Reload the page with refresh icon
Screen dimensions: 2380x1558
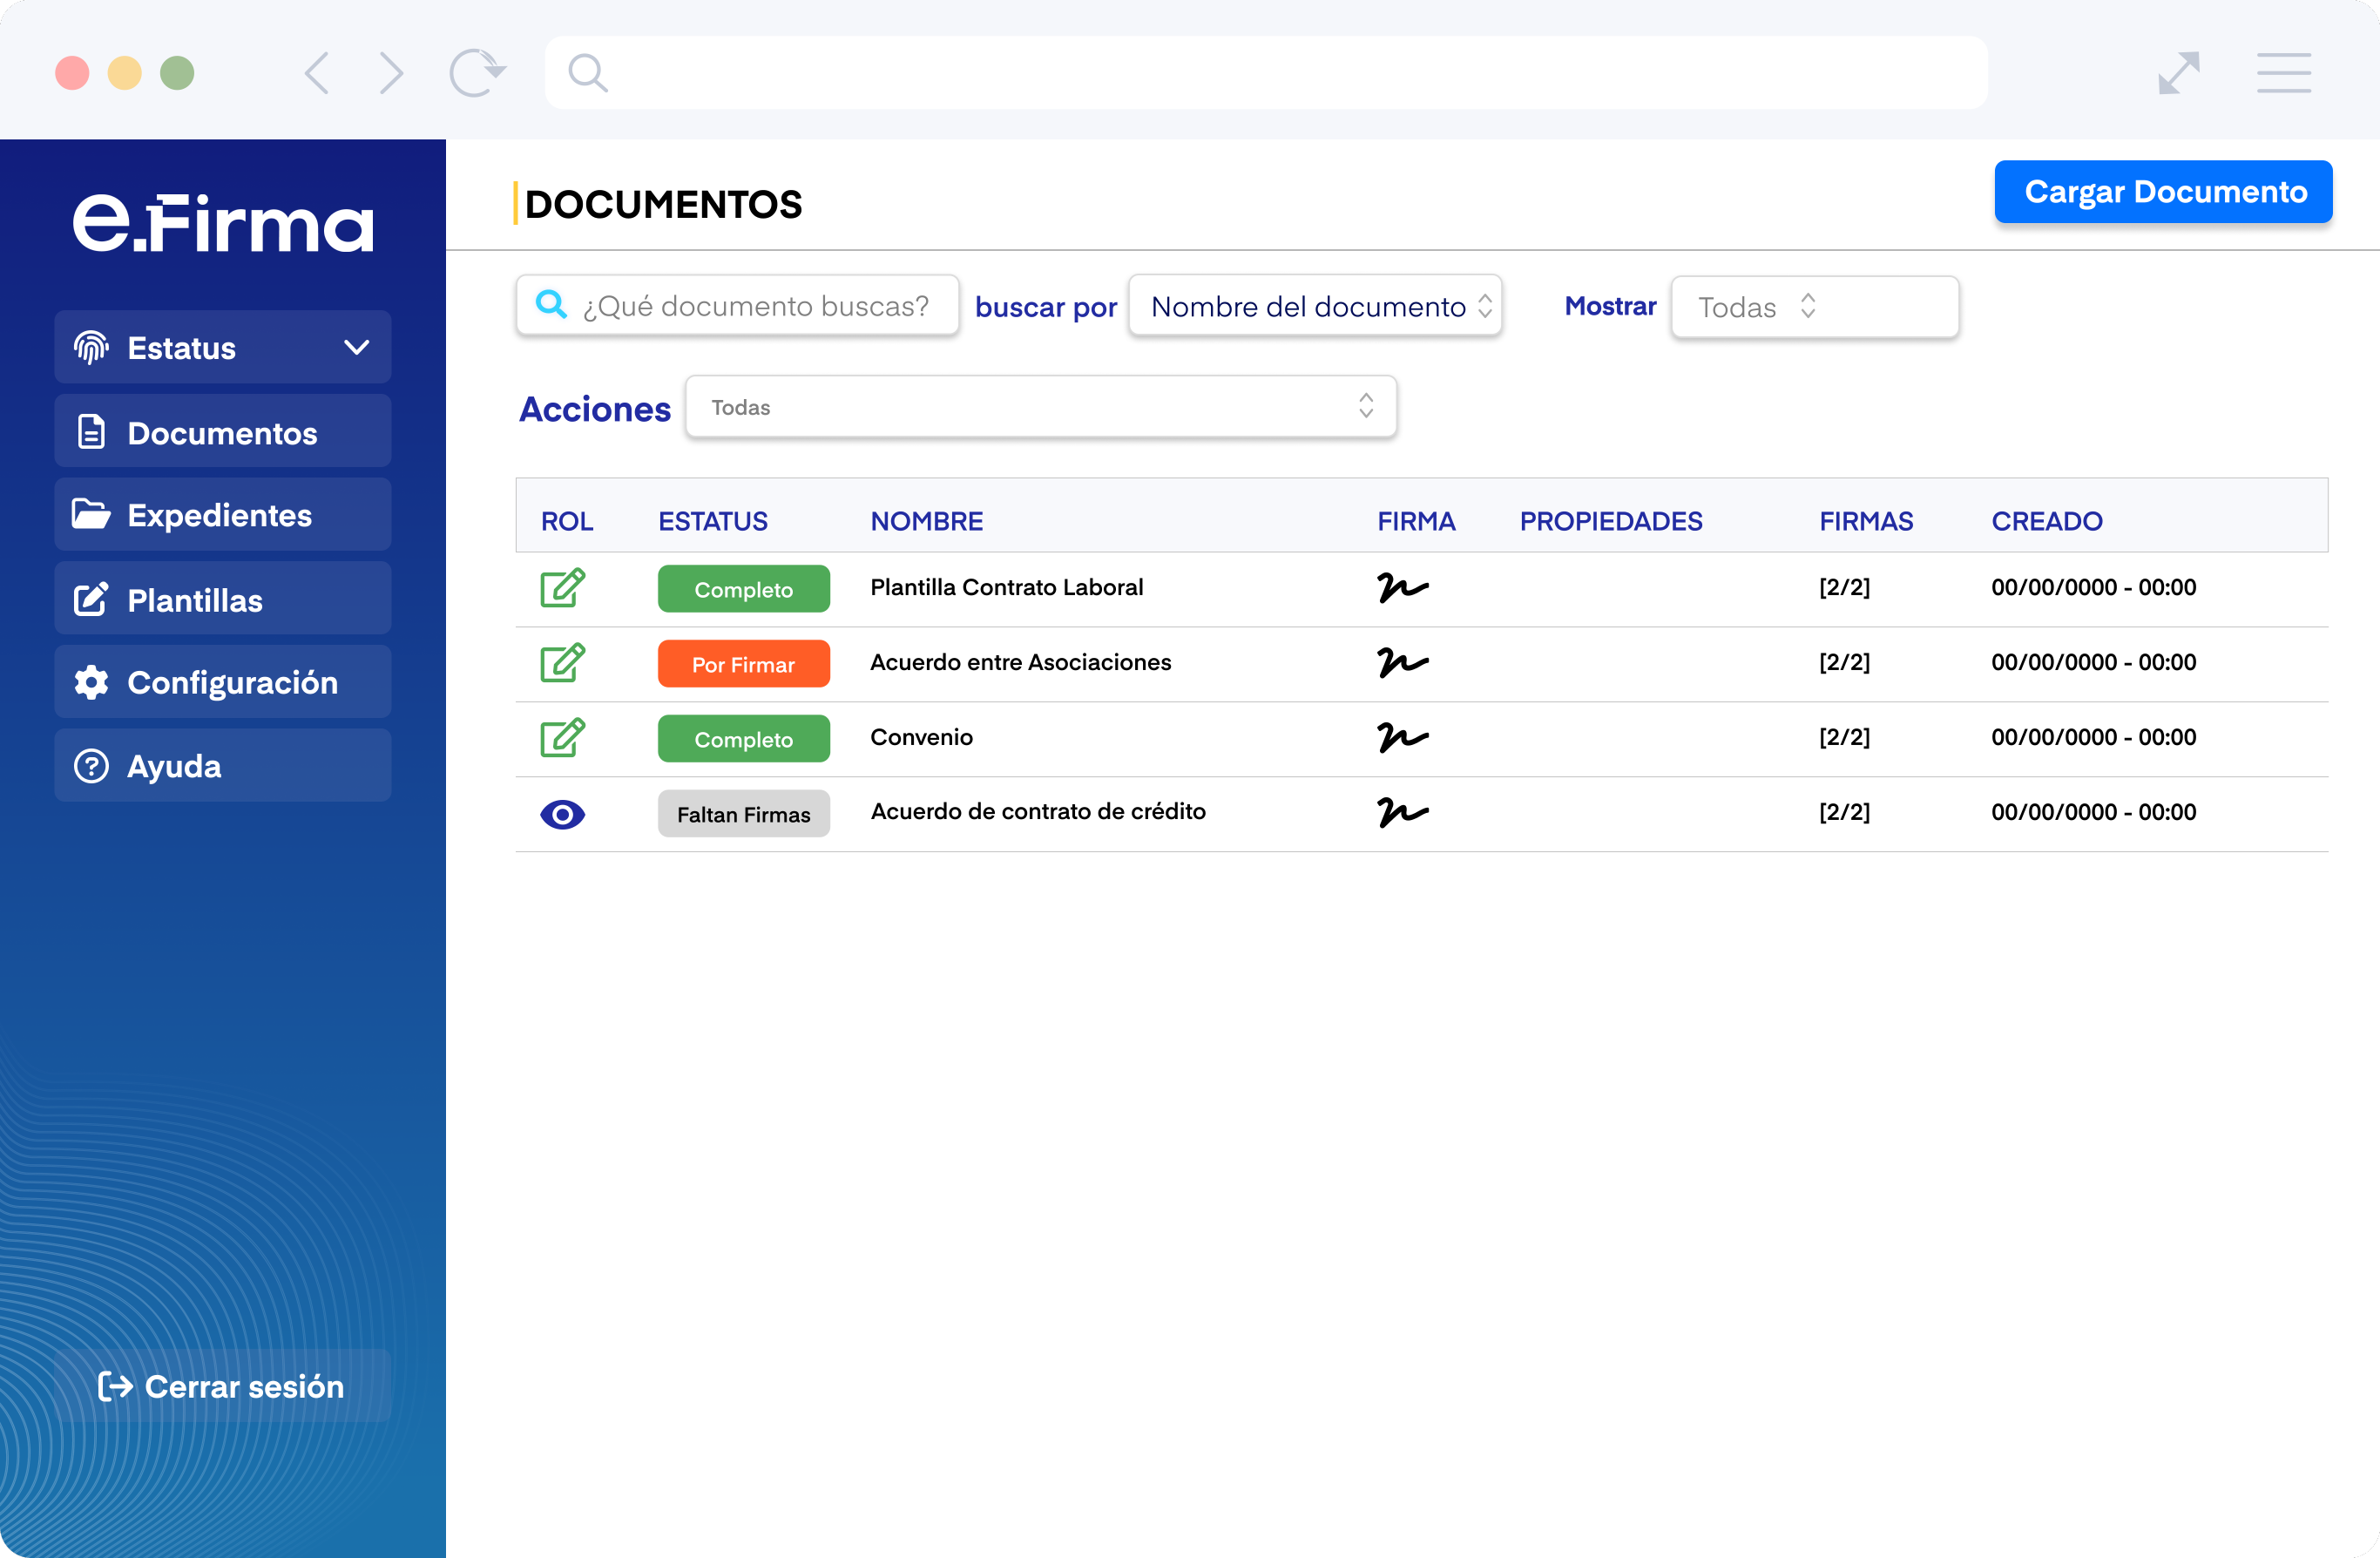477,72
